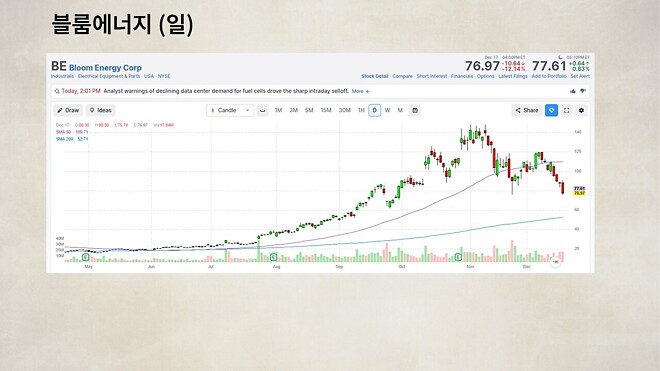This screenshot has height=371, width=660.
Task: Click the earnings E marker near Nov
Action: point(458,257)
